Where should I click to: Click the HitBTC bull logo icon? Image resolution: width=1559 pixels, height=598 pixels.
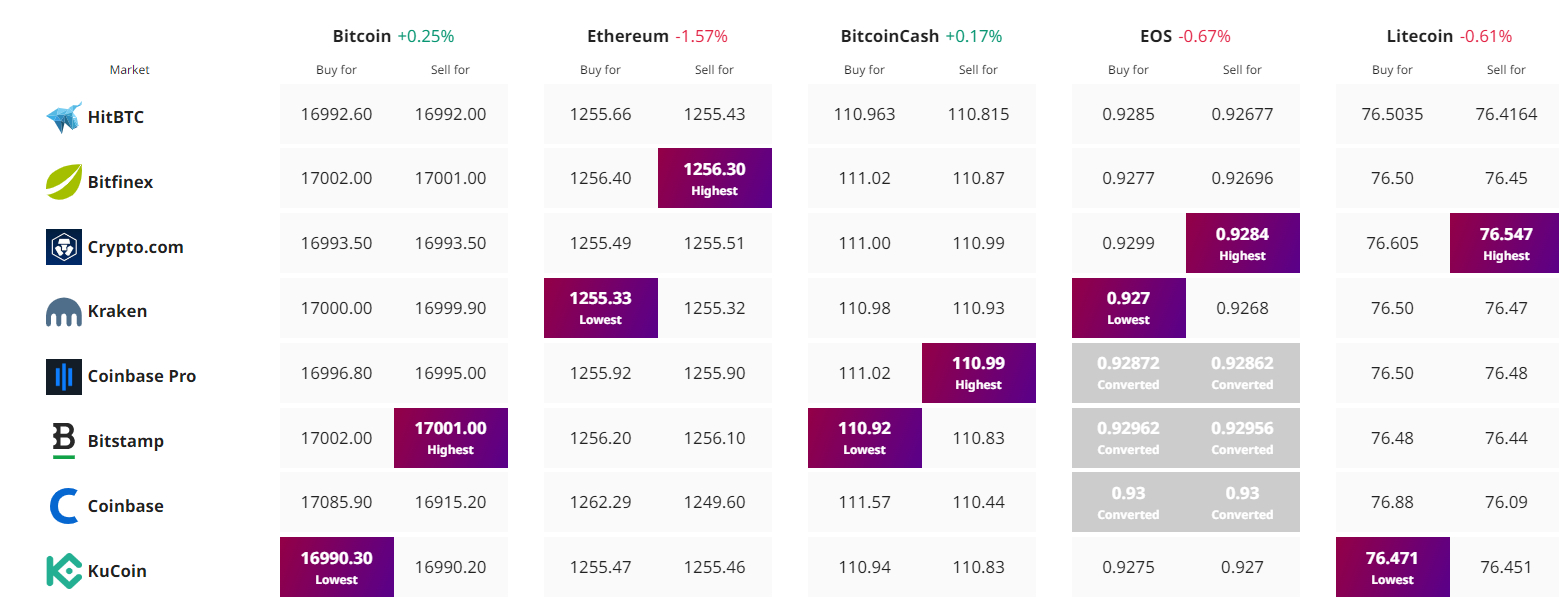pyautogui.click(x=64, y=117)
